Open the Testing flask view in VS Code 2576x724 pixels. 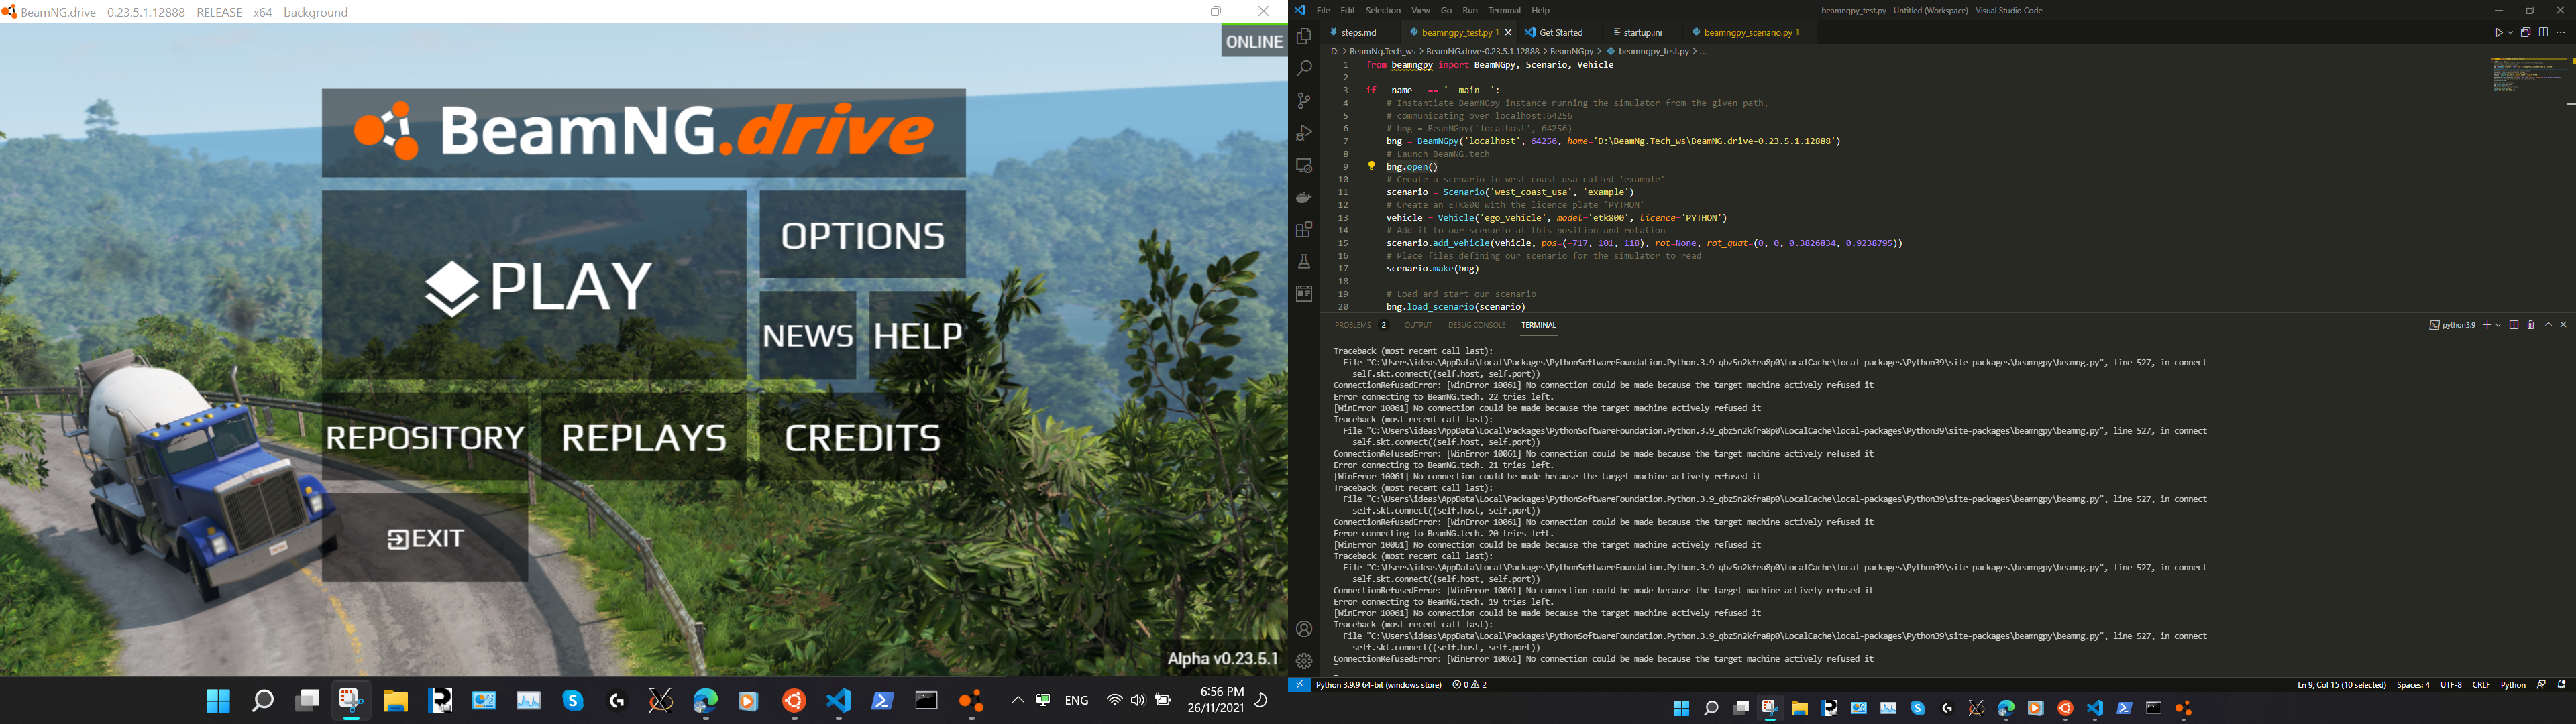1304,262
